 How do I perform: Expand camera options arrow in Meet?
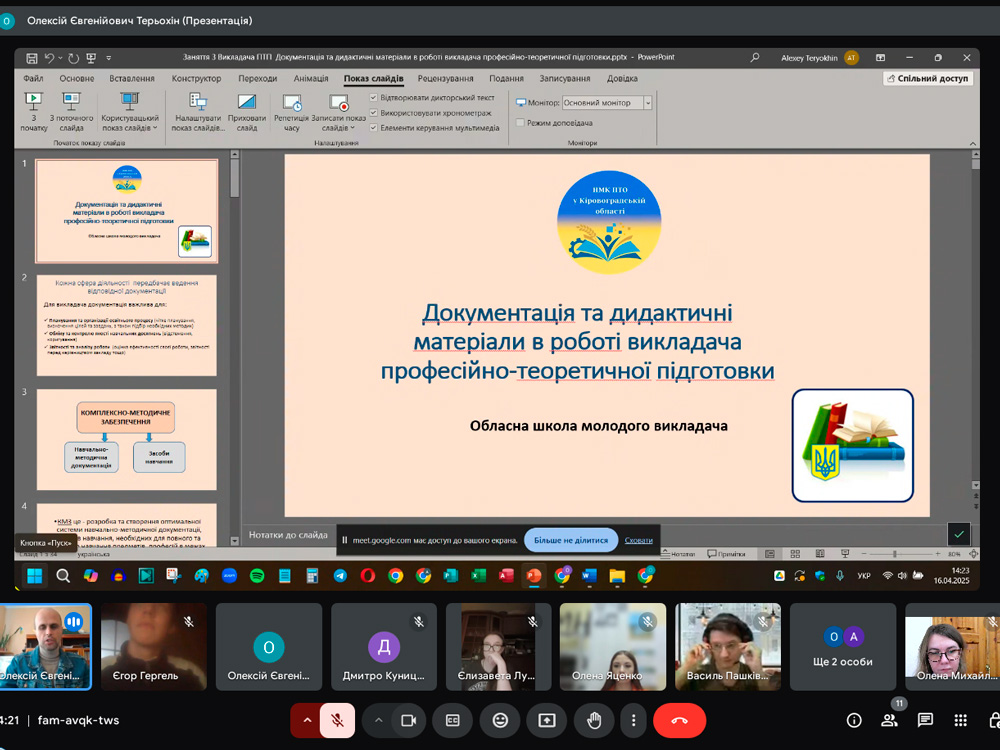pyautogui.click(x=378, y=720)
